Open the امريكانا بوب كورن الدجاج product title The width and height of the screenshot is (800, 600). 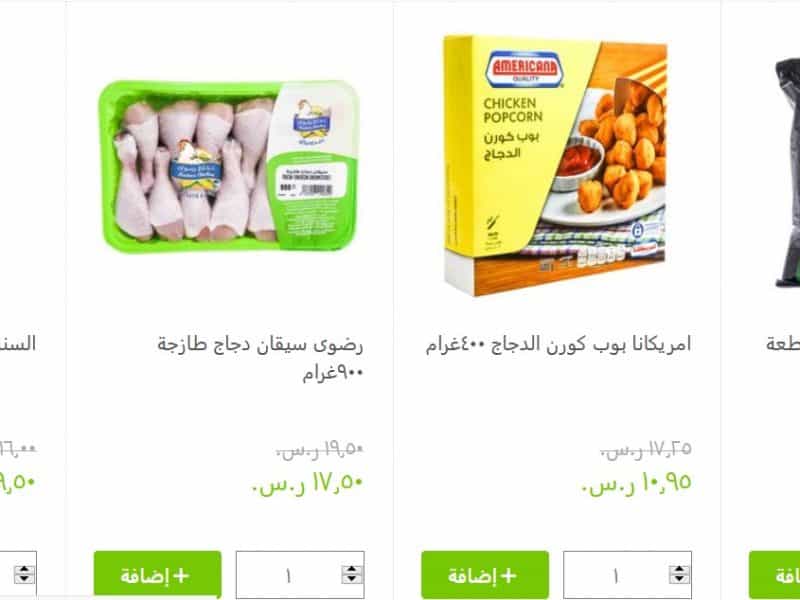(x=559, y=344)
